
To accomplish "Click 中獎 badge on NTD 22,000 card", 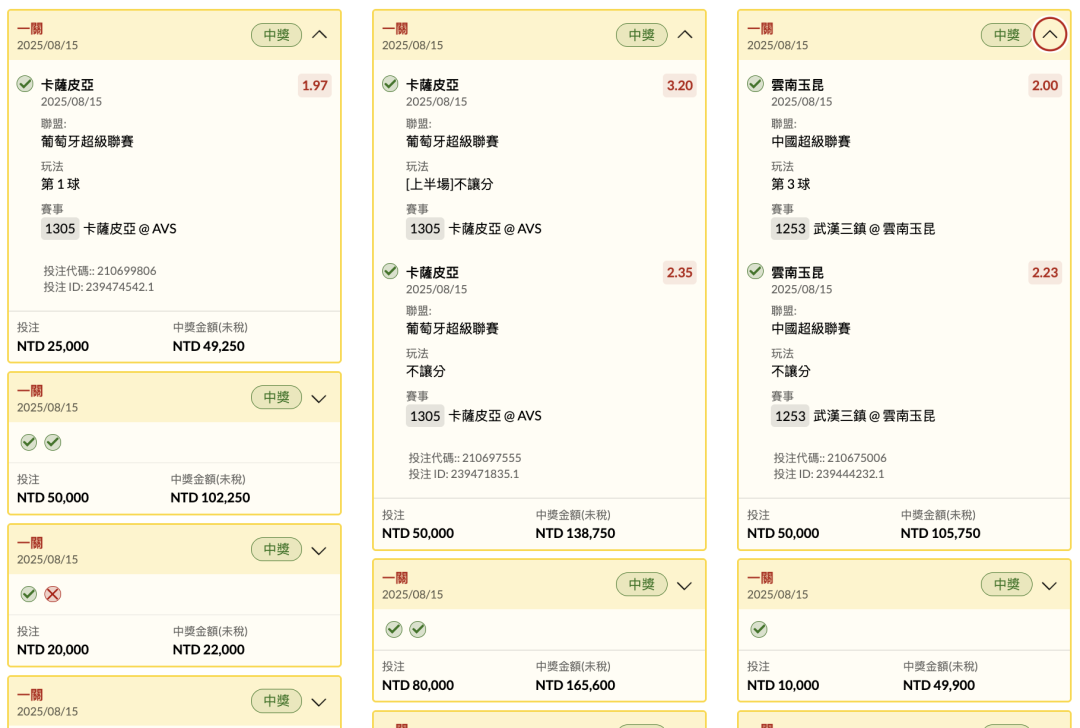I will 276,549.
